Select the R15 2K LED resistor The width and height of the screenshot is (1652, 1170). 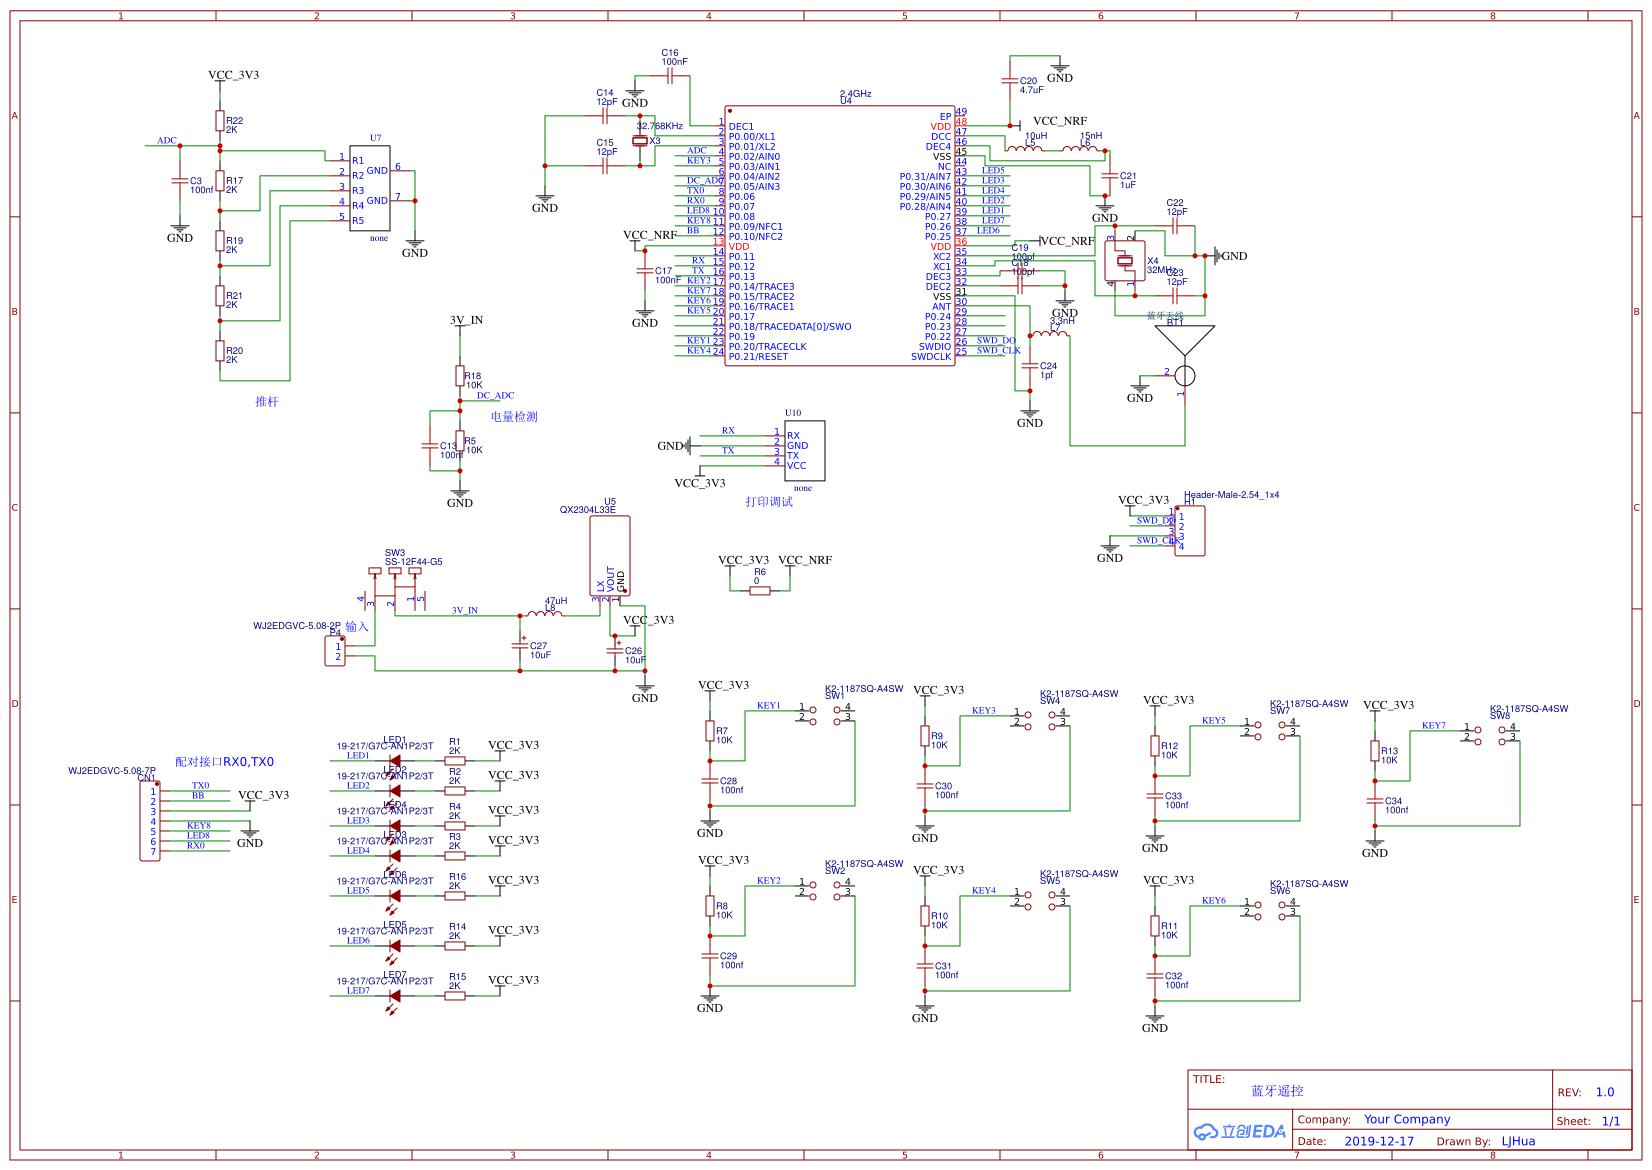click(x=455, y=996)
